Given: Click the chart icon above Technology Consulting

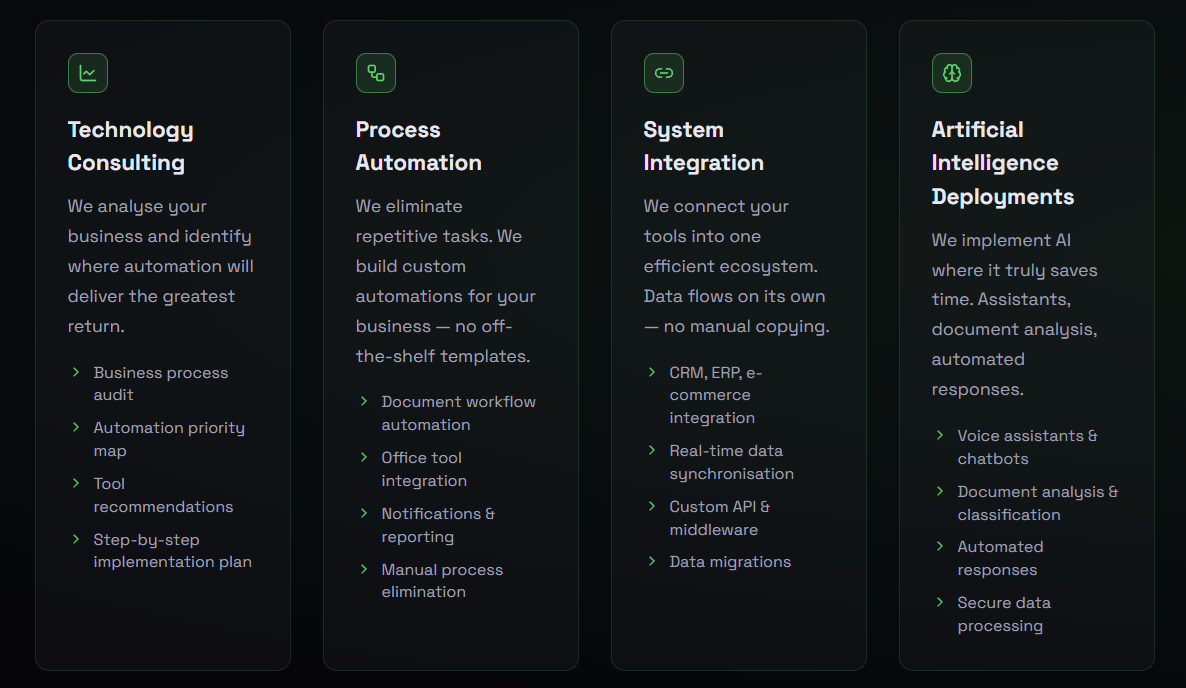Looking at the screenshot, I should 88,73.
